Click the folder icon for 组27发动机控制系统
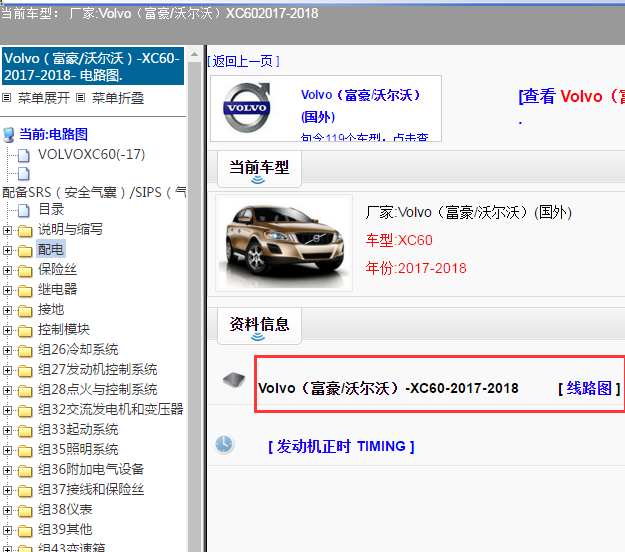 pos(25,371)
